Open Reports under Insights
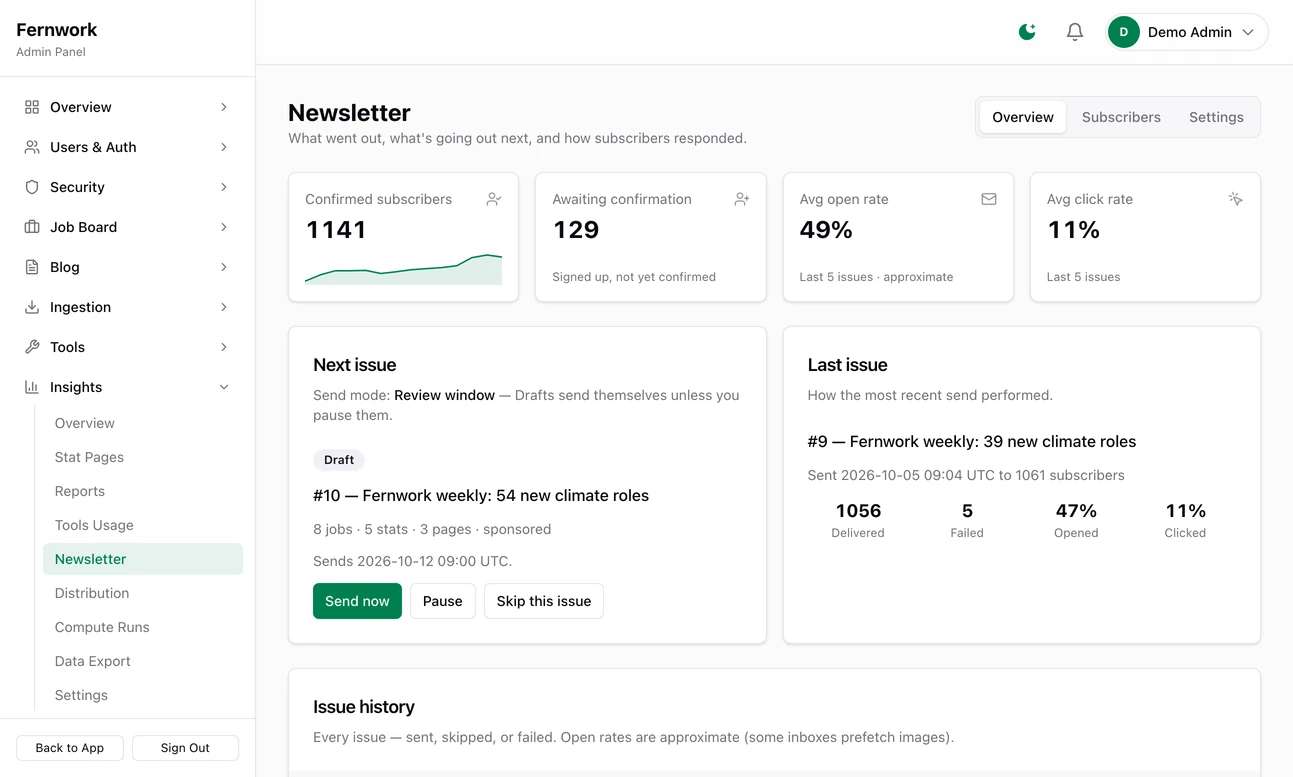1293x777 pixels. click(x=143, y=491)
